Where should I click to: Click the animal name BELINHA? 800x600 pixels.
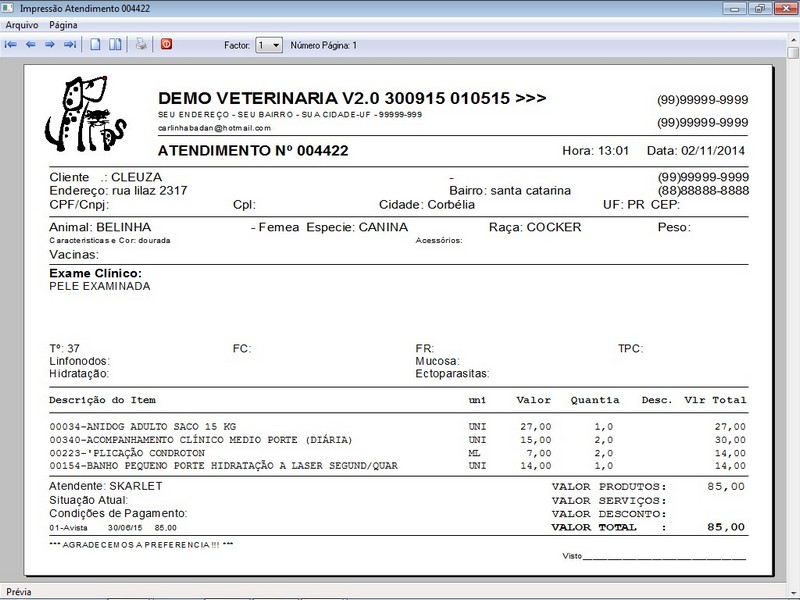coord(123,227)
